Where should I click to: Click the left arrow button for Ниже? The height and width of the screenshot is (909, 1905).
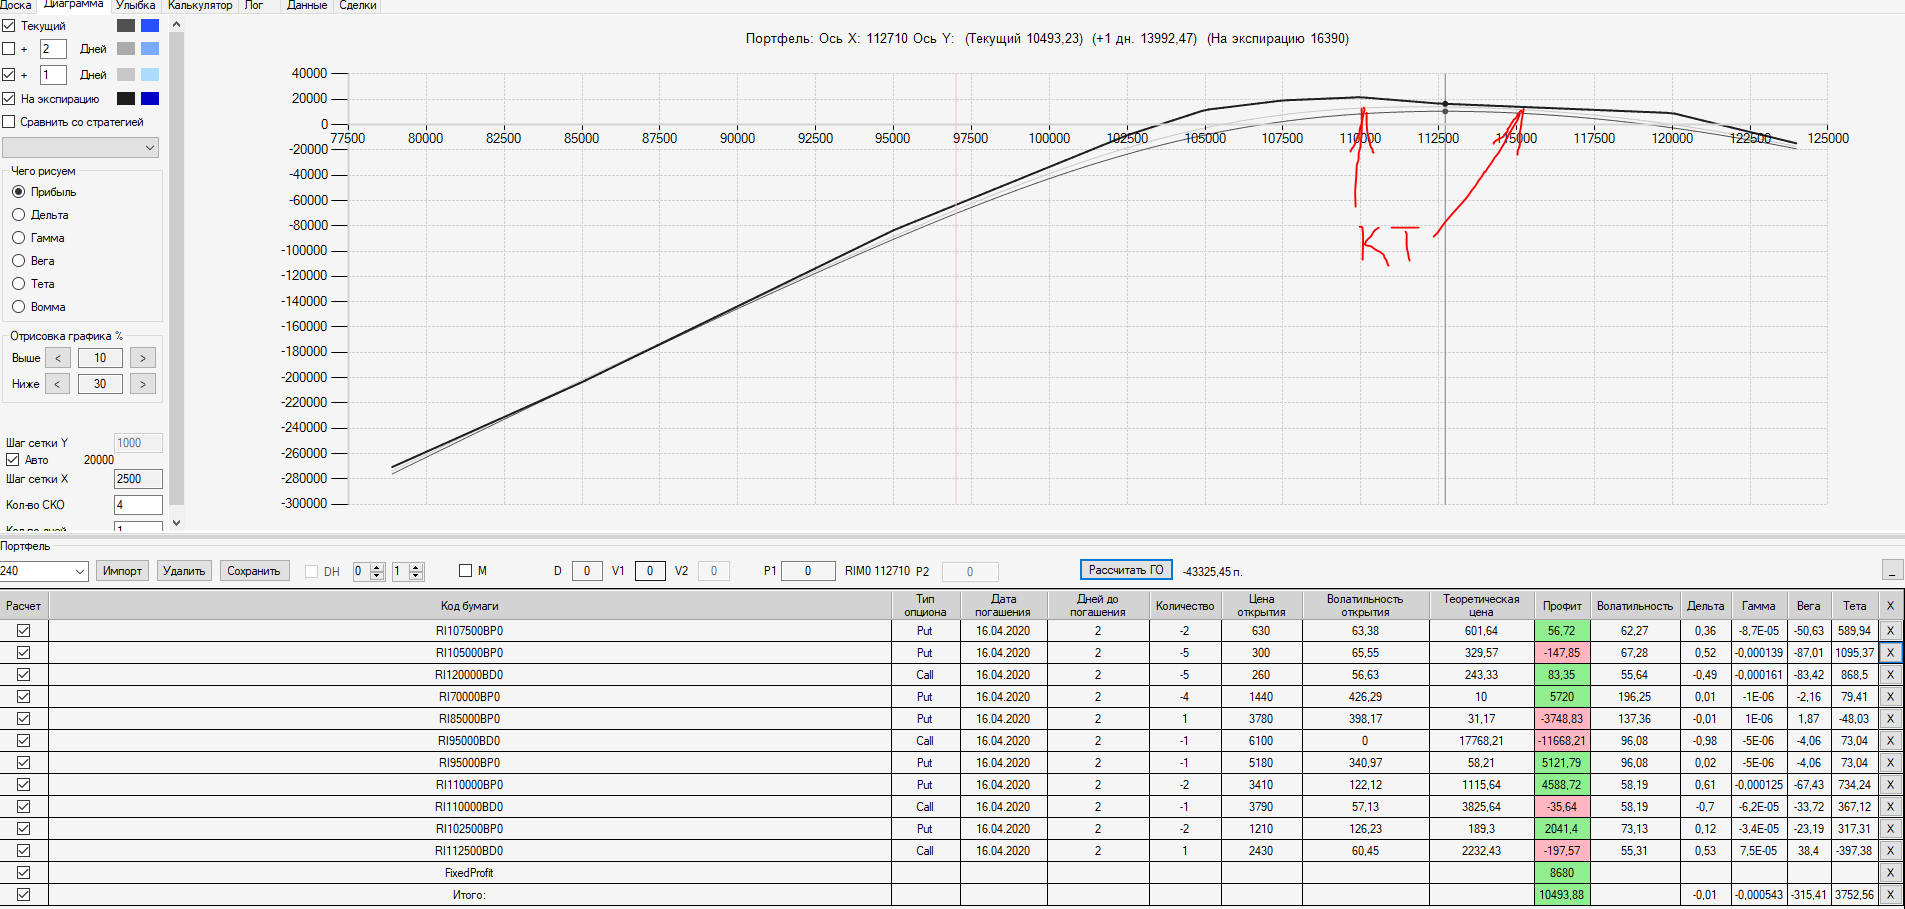58,384
